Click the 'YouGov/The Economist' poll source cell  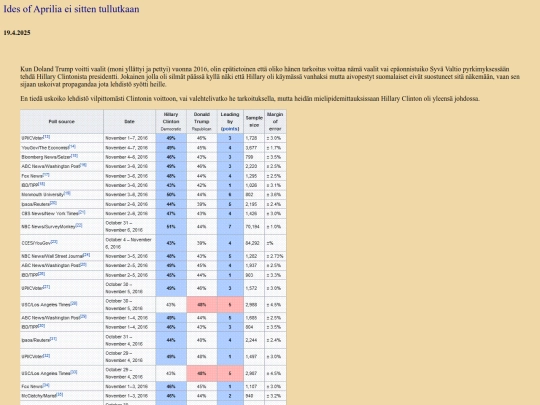click(62, 147)
